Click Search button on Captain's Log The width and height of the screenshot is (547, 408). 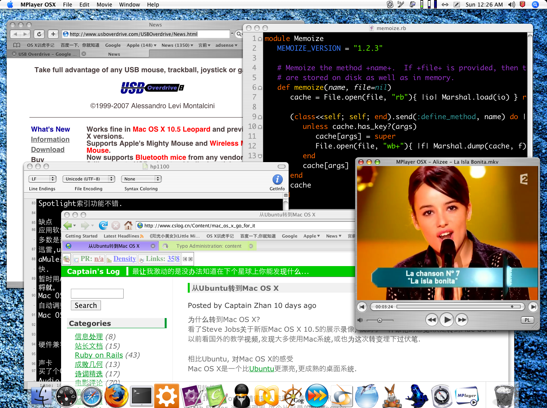pyautogui.click(x=86, y=305)
